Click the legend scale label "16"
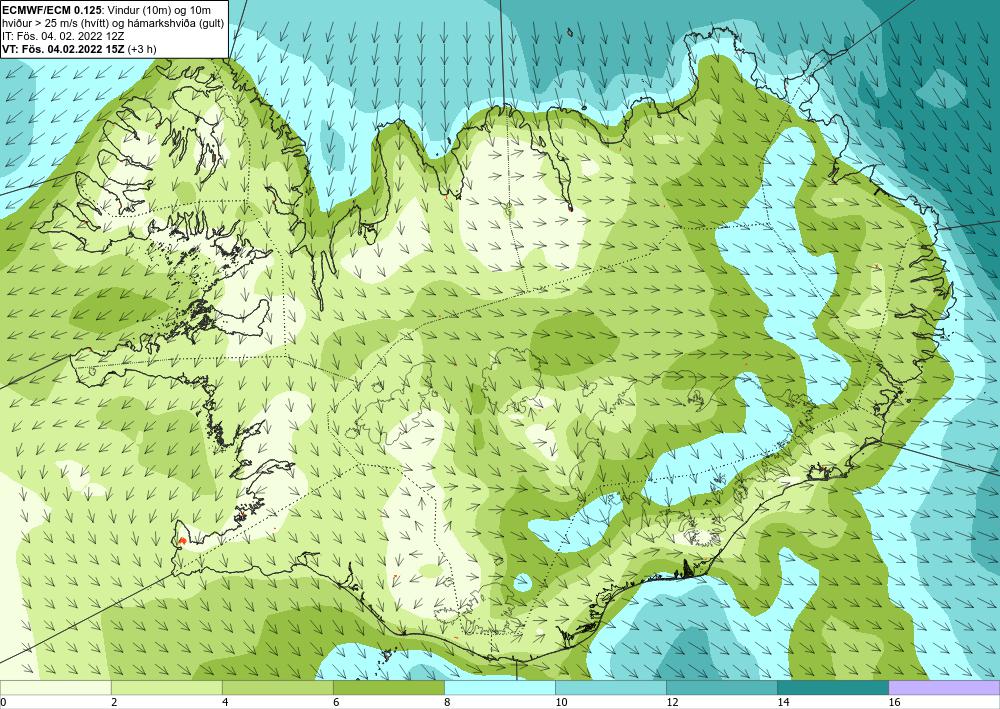 [x=895, y=702]
